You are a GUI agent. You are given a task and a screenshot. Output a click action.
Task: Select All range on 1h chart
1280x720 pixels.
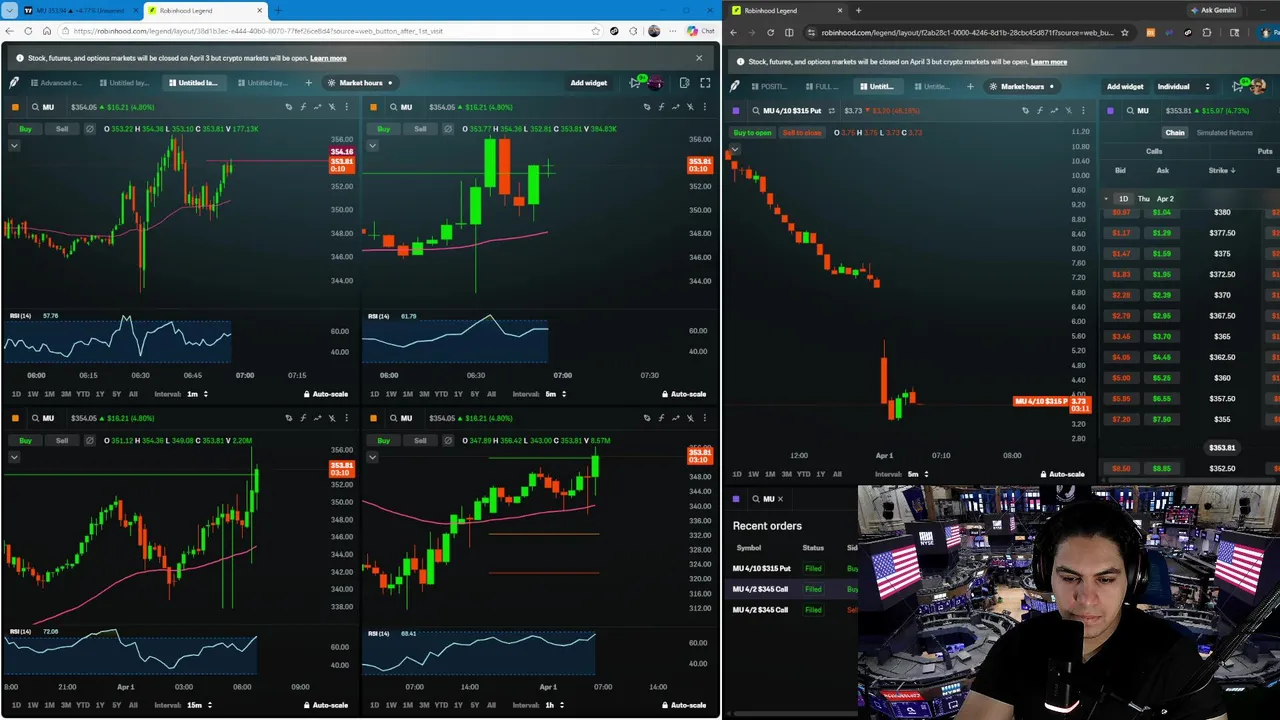point(491,705)
